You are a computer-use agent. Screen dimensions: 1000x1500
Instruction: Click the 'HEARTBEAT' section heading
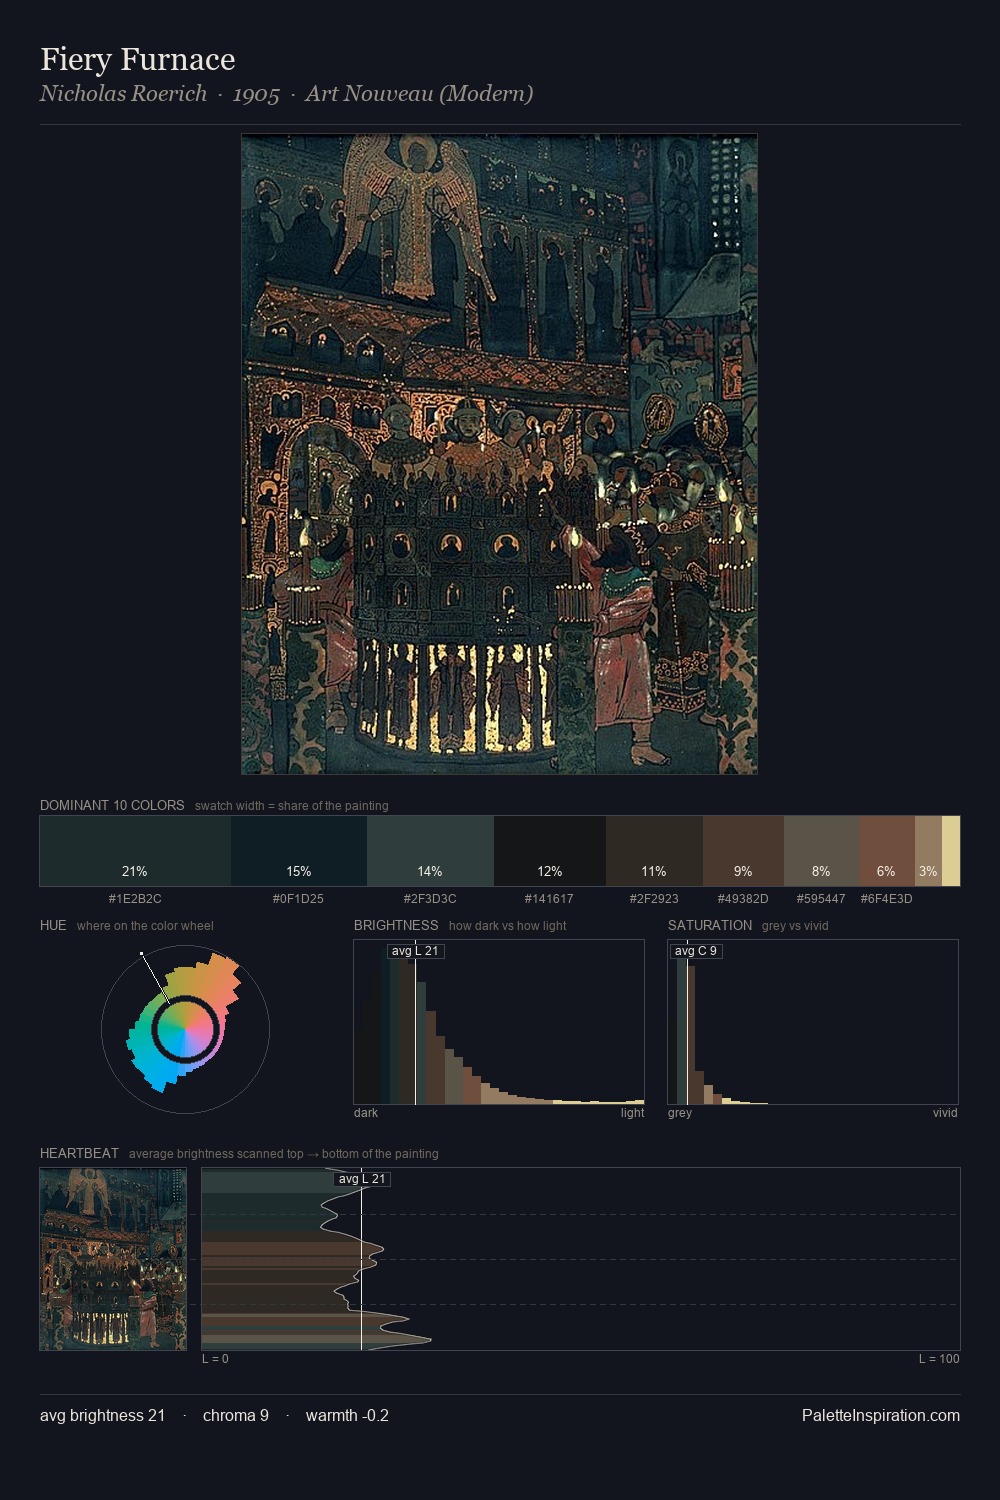(79, 1153)
